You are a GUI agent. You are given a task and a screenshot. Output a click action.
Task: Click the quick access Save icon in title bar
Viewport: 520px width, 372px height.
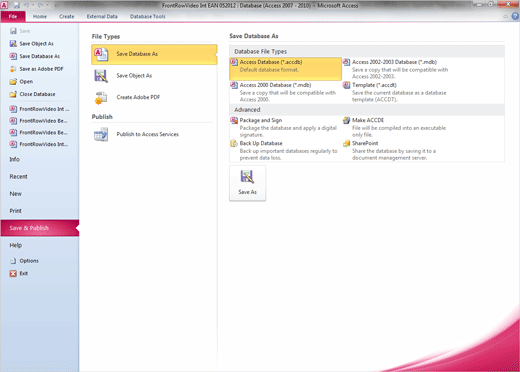tap(16, 5)
